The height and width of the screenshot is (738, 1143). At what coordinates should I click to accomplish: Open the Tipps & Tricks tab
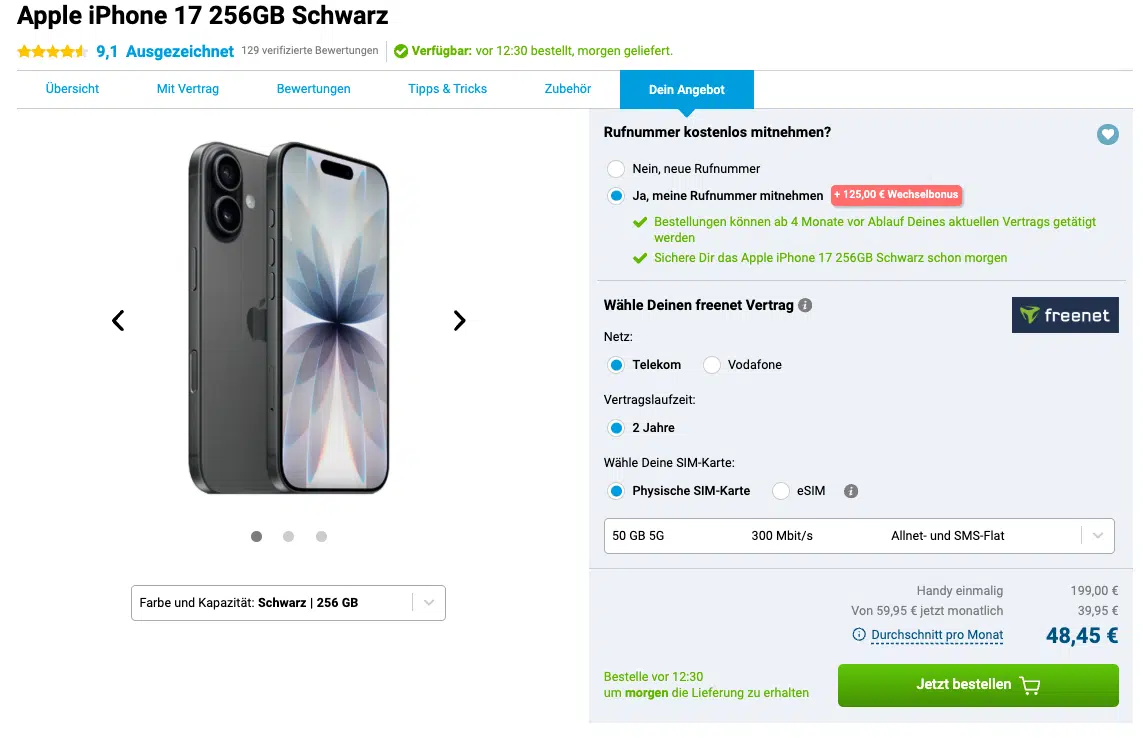pos(447,89)
